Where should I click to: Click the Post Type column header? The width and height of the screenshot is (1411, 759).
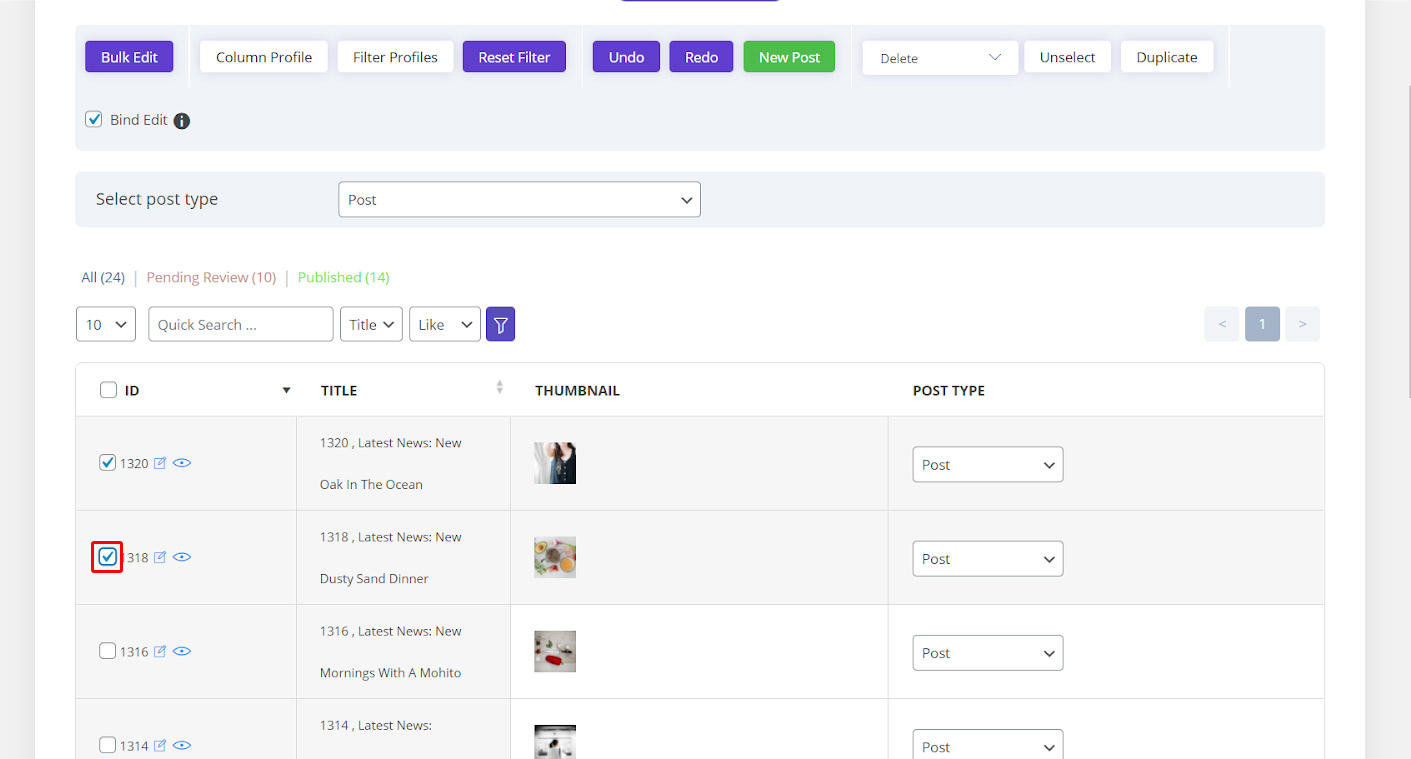pos(949,390)
